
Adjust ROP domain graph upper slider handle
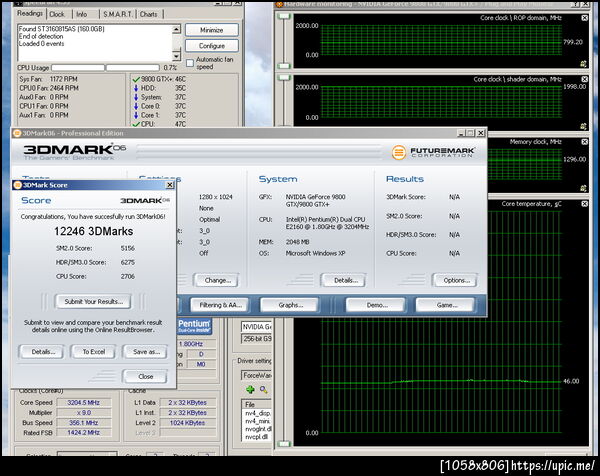(284, 16)
